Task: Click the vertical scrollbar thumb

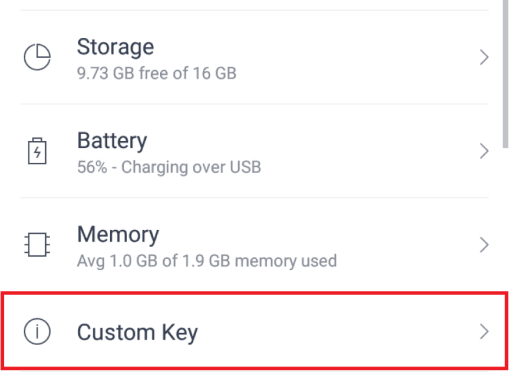Action: (x=506, y=73)
